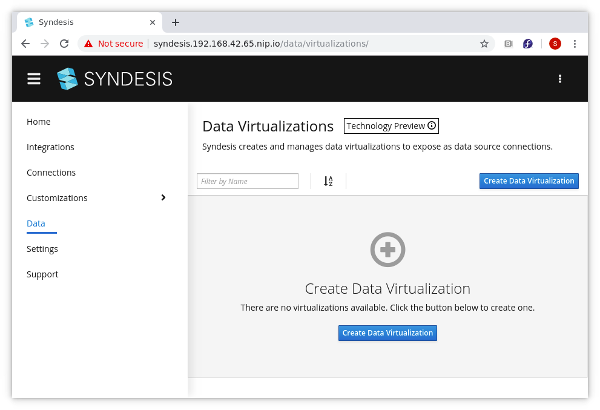Viewport: 600px width, 410px height.
Task: Open the kebab menu in Syndesis header
Action: coord(560,79)
